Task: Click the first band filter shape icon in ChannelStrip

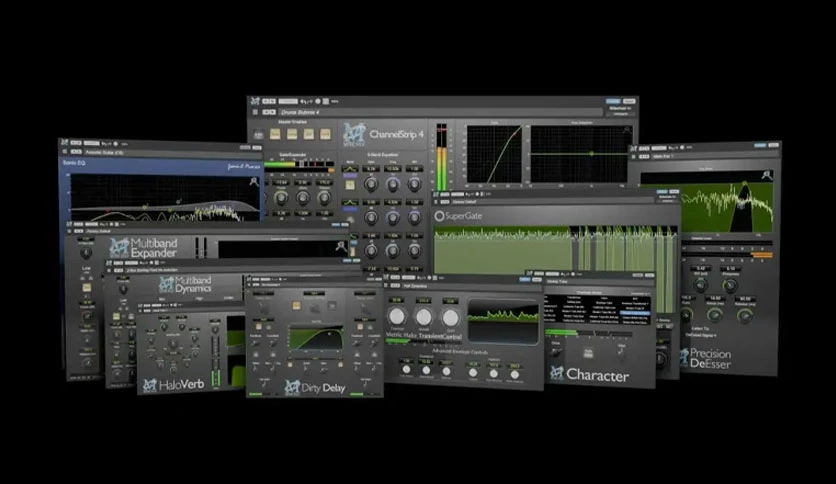Action: (x=350, y=170)
